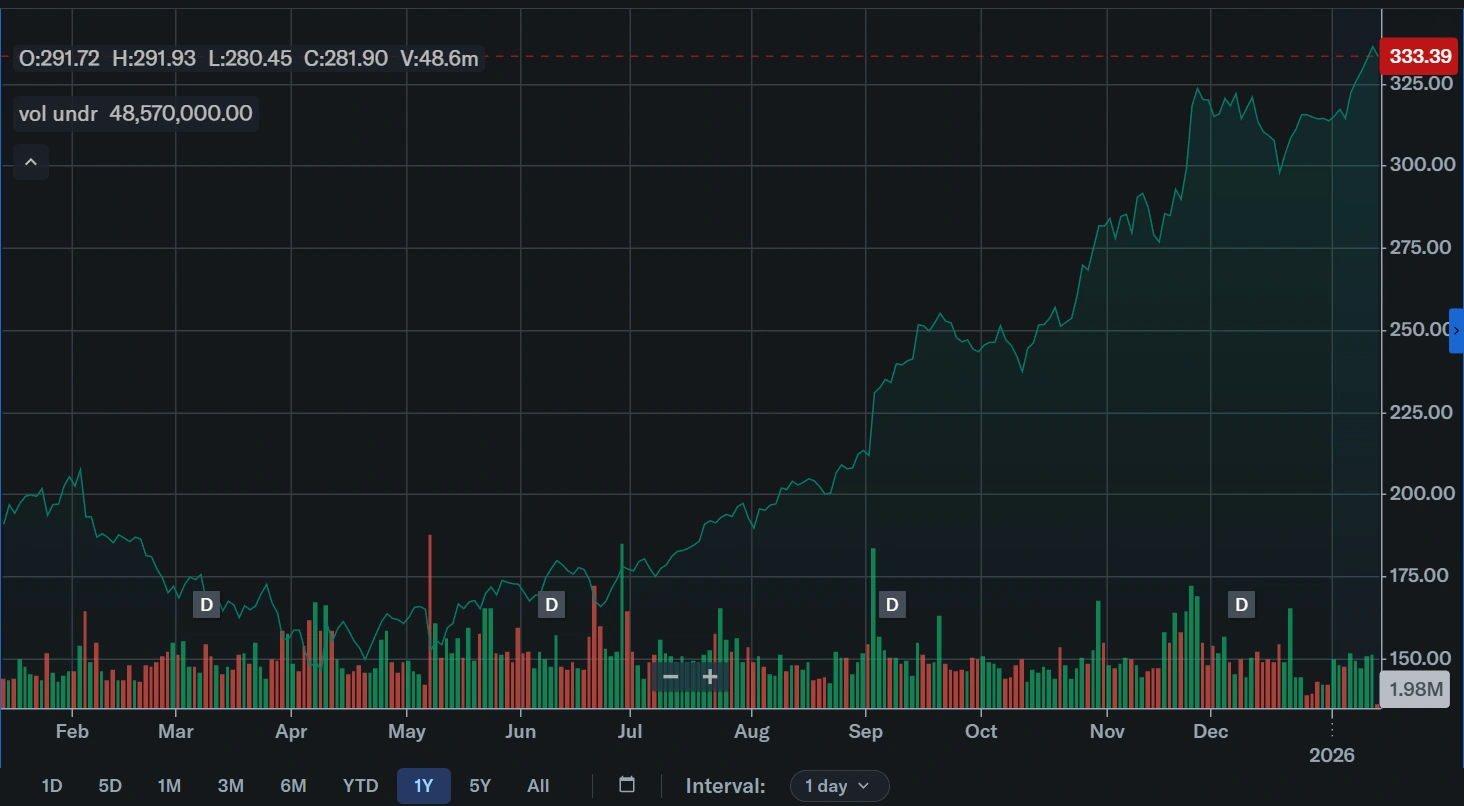Select the 5D time range
1464x806 pixels.
(x=110, y=786)
